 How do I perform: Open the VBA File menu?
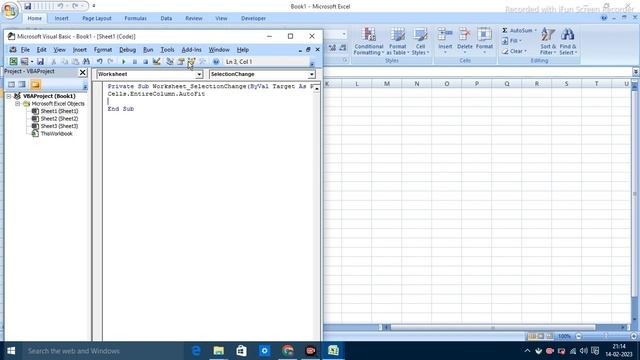(25, 50)
